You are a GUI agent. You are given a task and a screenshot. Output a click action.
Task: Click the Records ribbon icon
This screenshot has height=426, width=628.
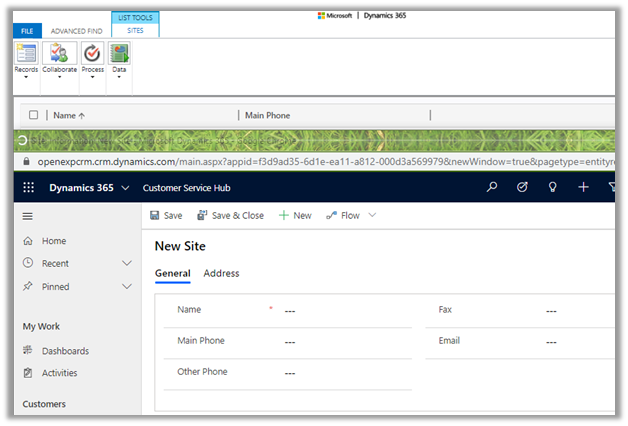tap(27, 54)
